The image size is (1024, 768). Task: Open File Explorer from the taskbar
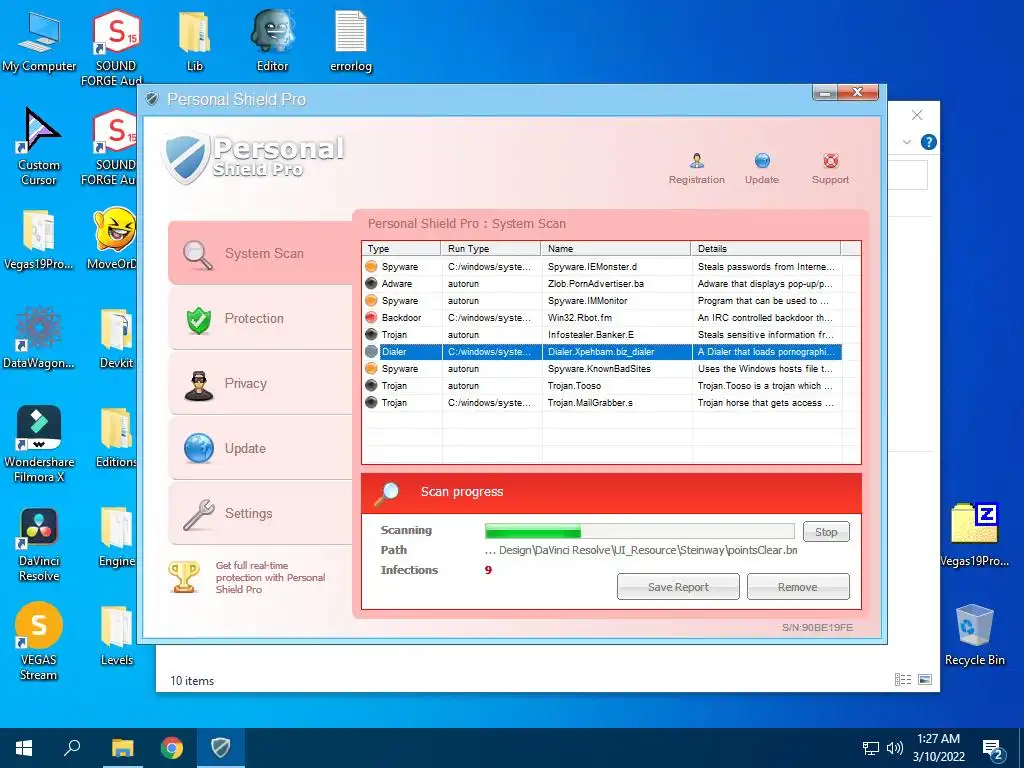point(122,748)
